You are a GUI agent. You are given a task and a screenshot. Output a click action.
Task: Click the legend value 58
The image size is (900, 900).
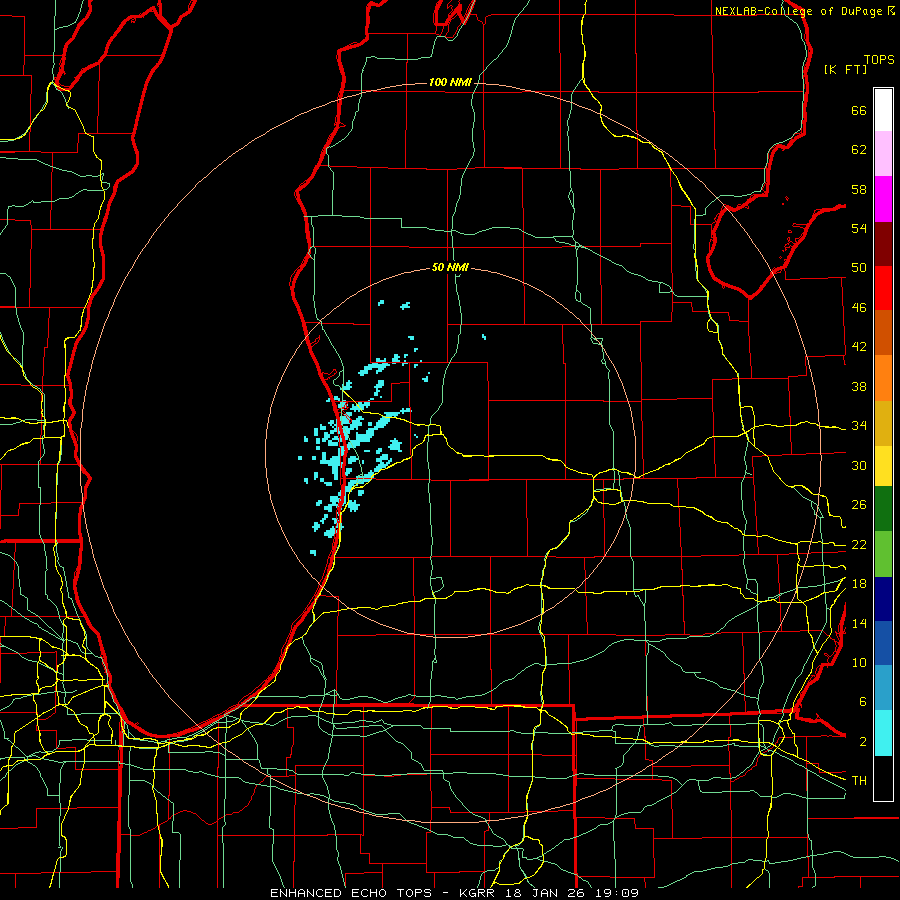(x=859, y=189)
